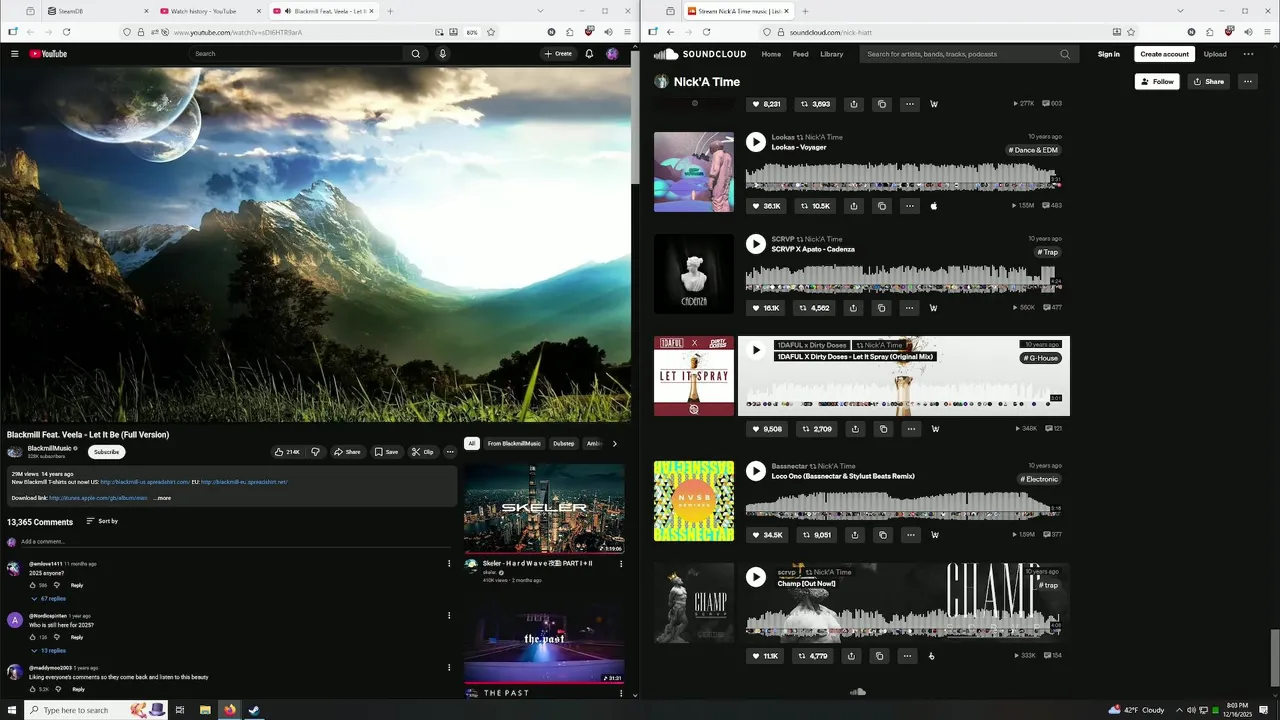
Task: Follow Nick'A Time on SoundCloud
Action: click(1157, 82)
